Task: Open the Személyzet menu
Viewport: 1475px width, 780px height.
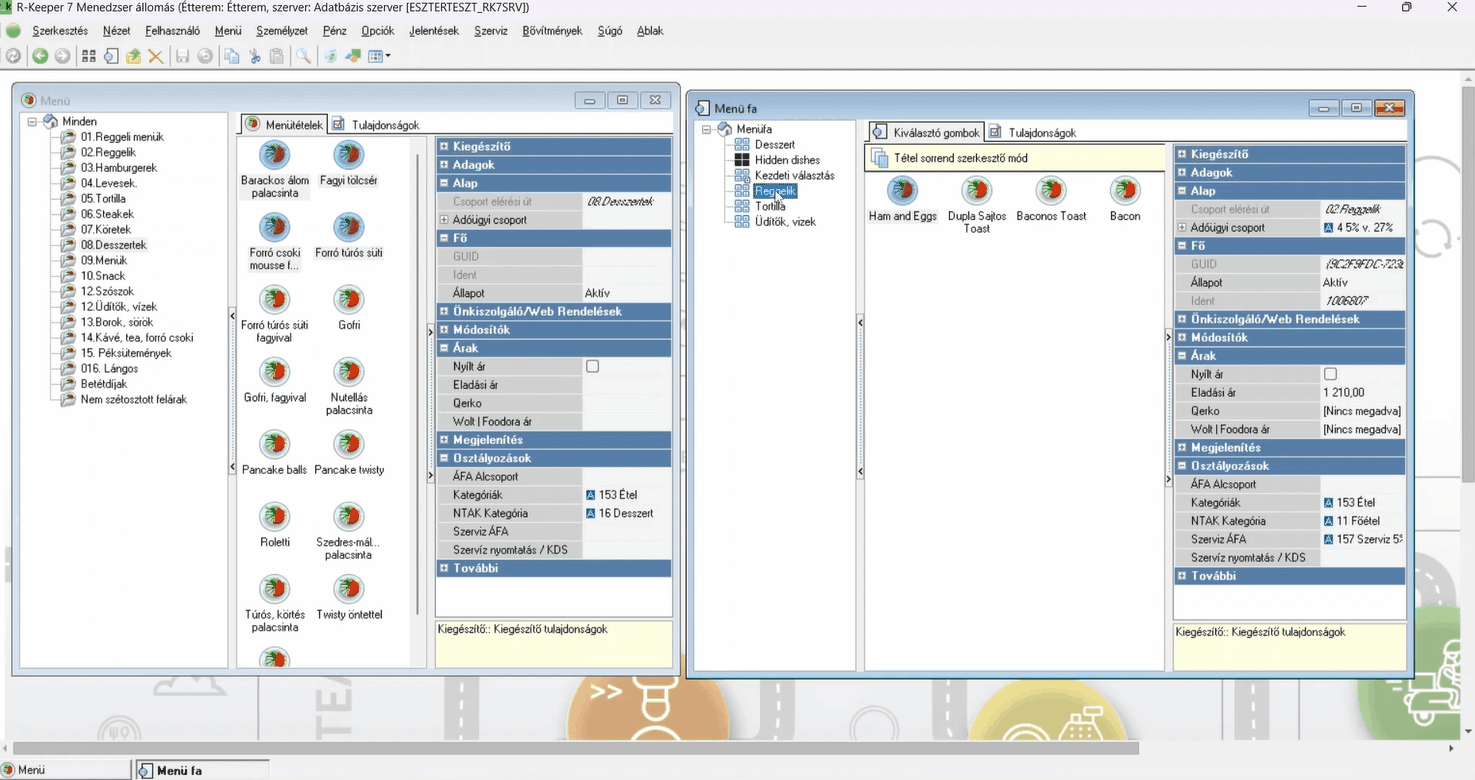Action: point(282,31)
